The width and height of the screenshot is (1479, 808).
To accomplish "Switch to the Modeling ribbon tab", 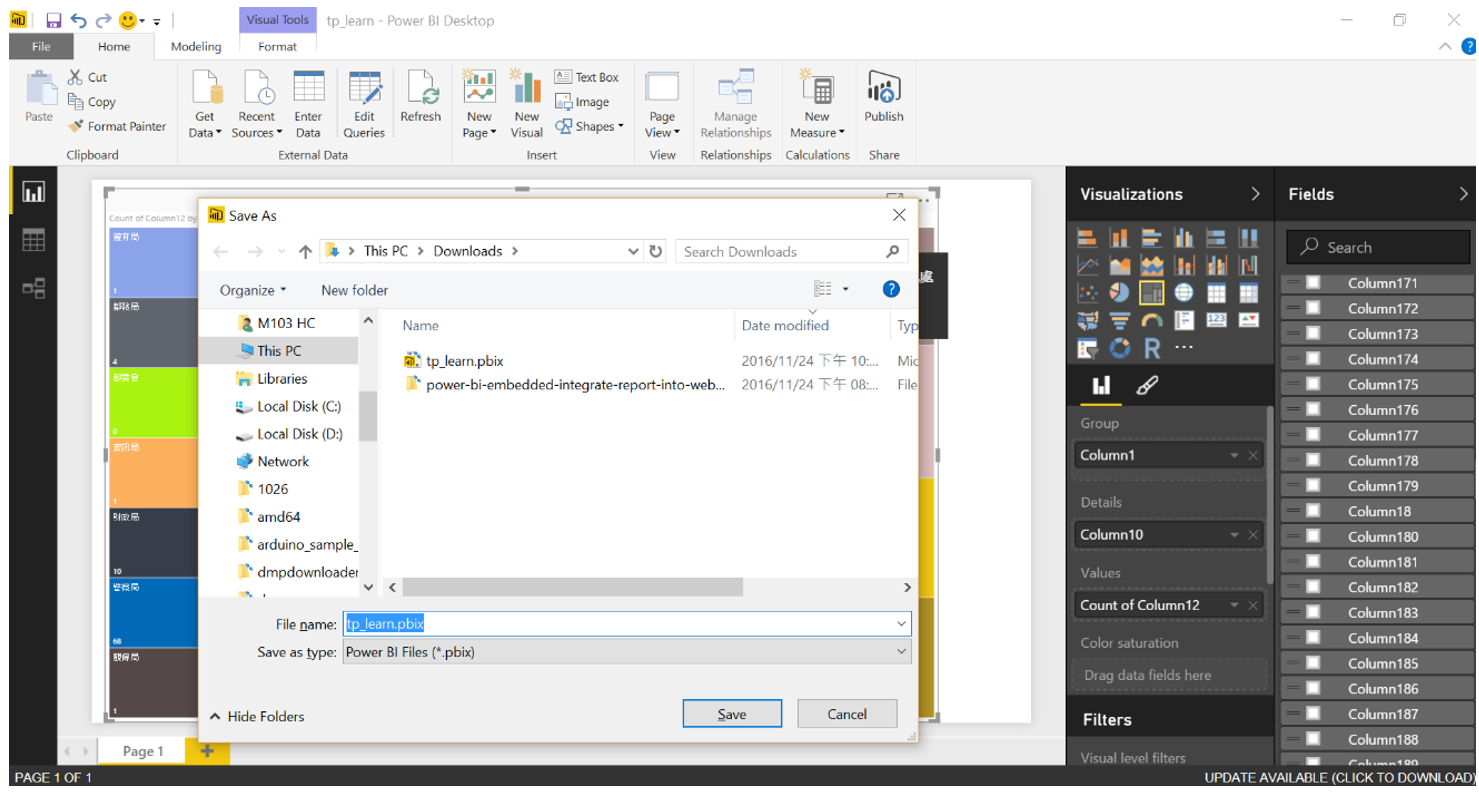I will (196, 46).
